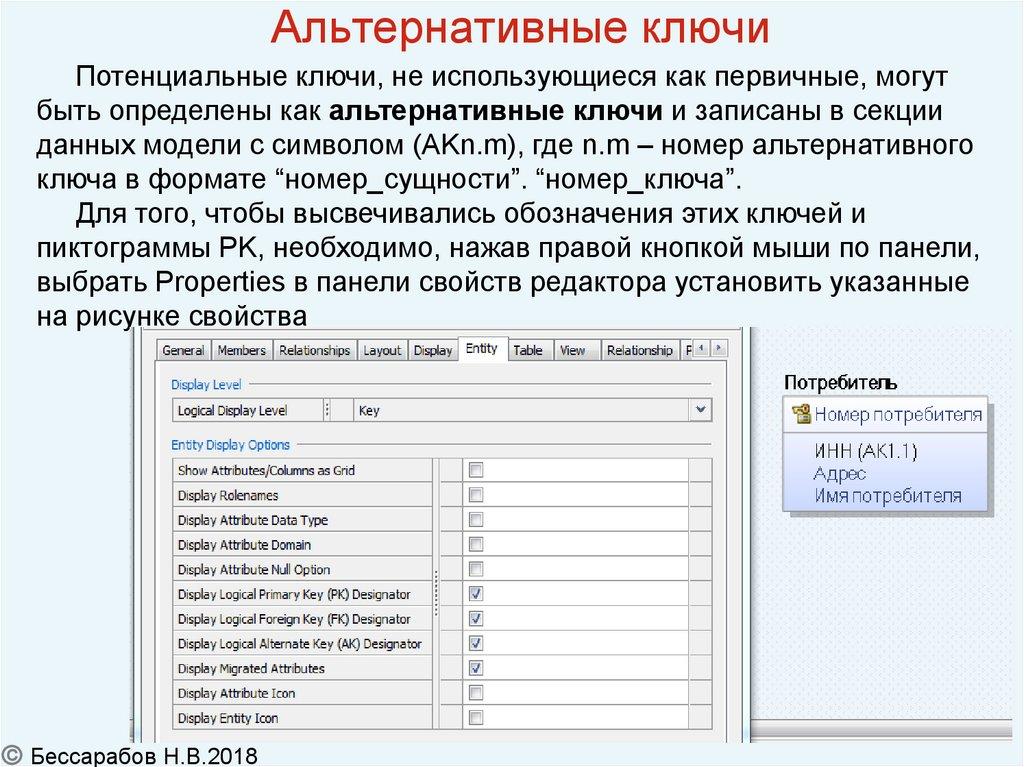Click the Потребитель entity header
The height and width of the screenshot is (767, 1024).
pos(841,381)
